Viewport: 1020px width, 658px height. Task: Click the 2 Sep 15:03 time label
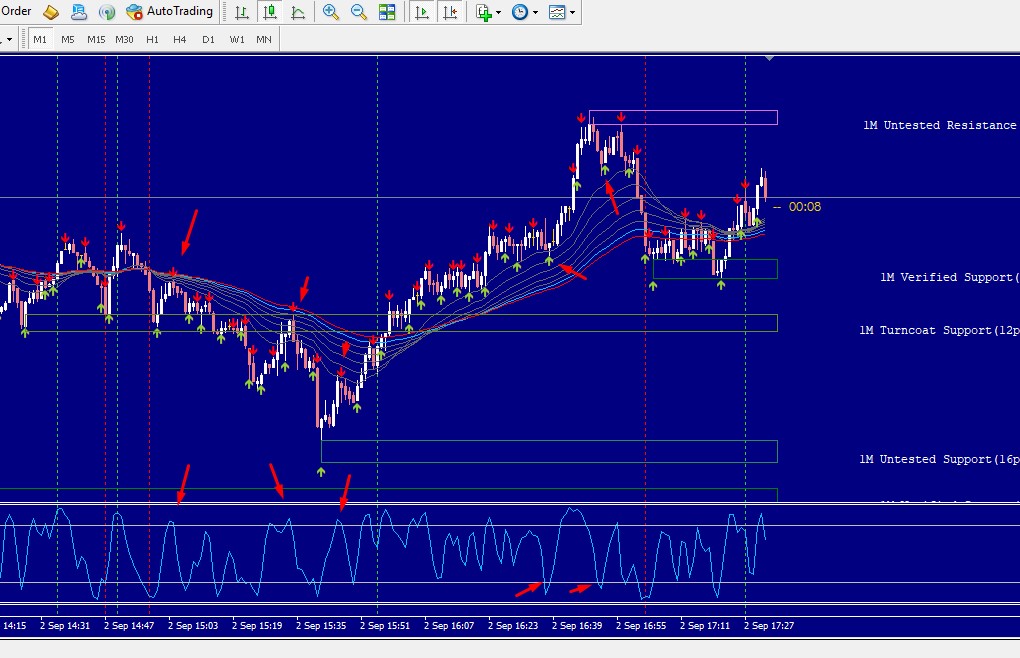coord(193,625)
